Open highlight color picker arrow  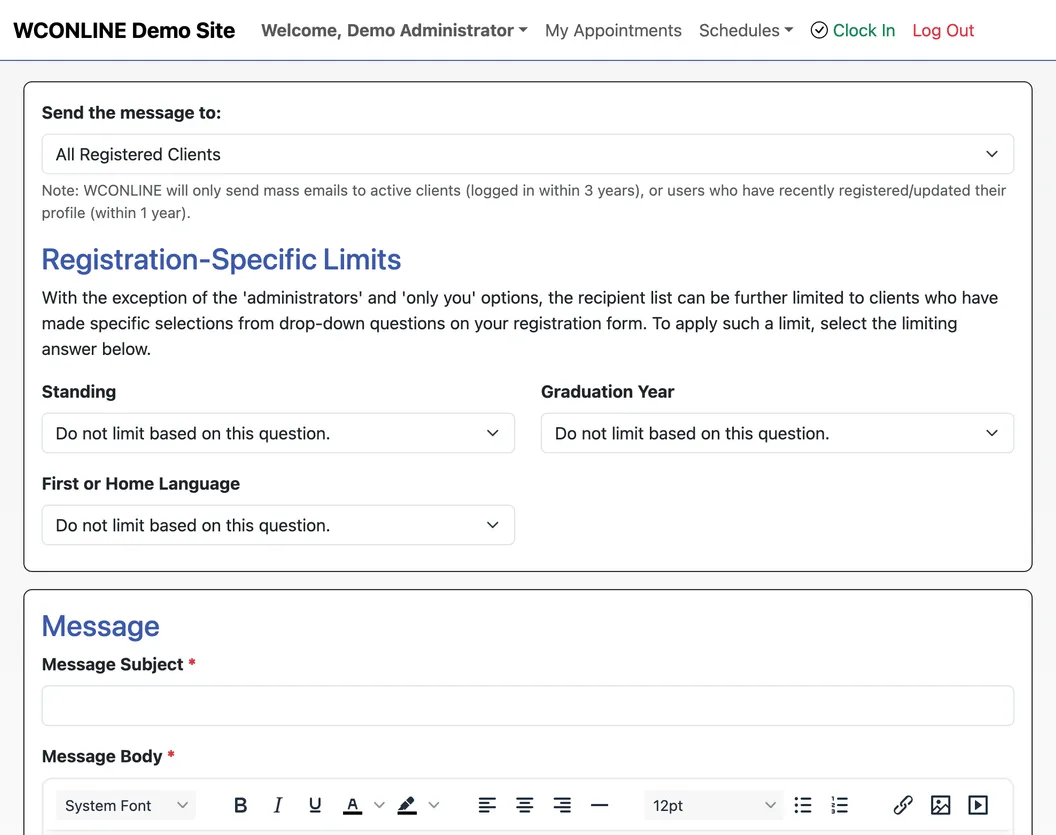point(434,805)
